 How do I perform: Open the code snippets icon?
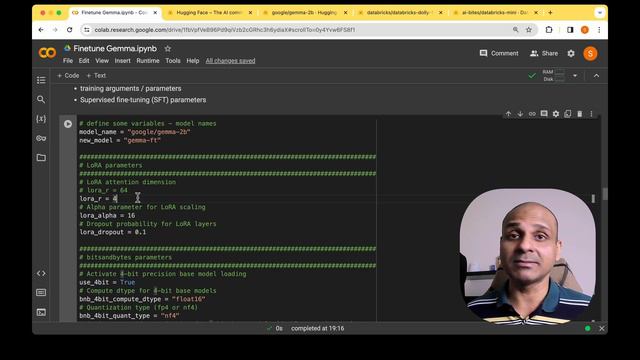click(41, 273)
